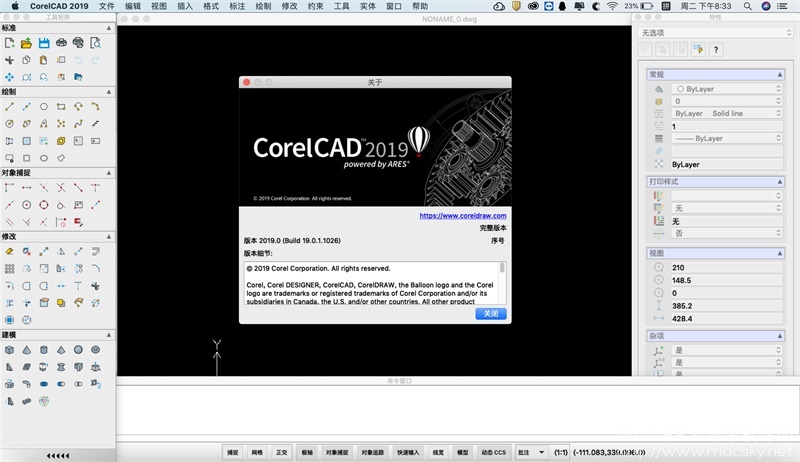
Task: Open the 修改 menu in menu bar
Action: [289, 6]
